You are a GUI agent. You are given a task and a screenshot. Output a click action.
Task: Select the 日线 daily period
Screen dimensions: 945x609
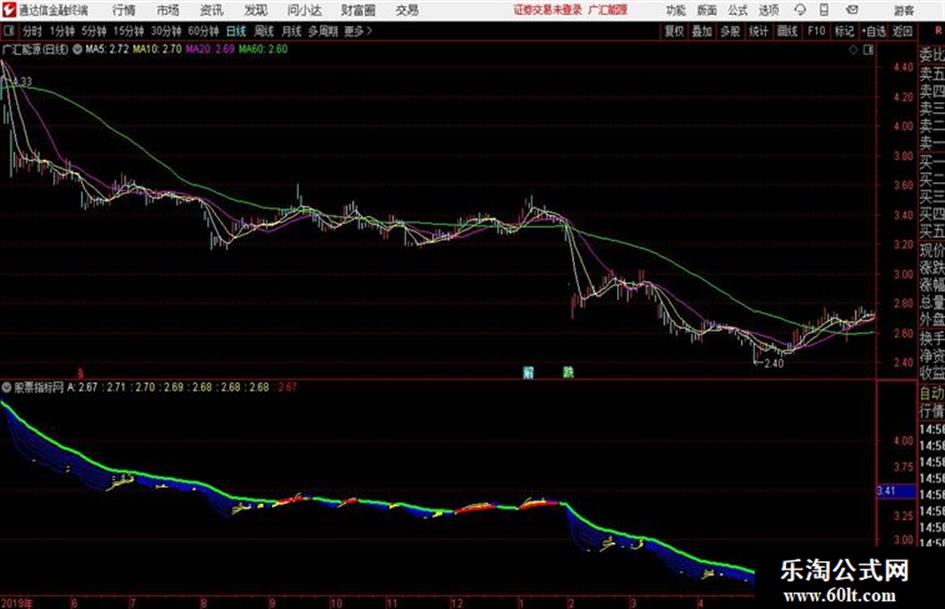point(236,31)
